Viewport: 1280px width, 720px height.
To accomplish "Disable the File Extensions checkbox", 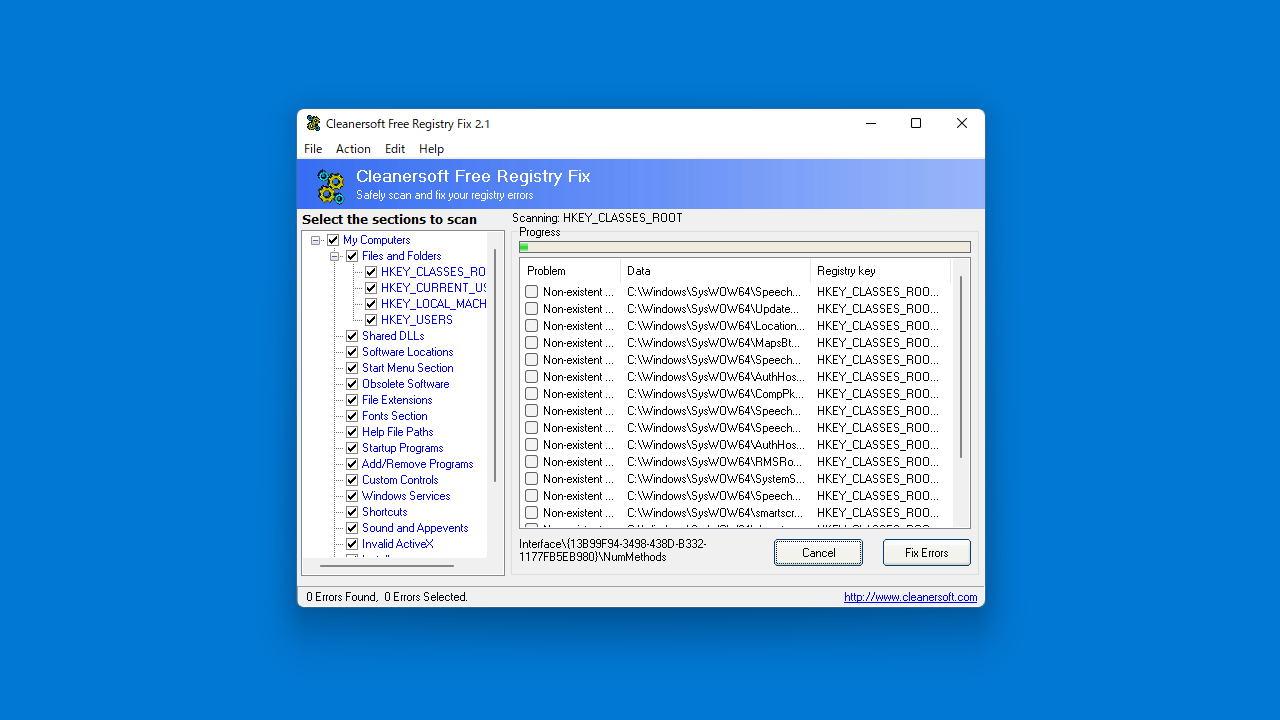I will (352, 400).
